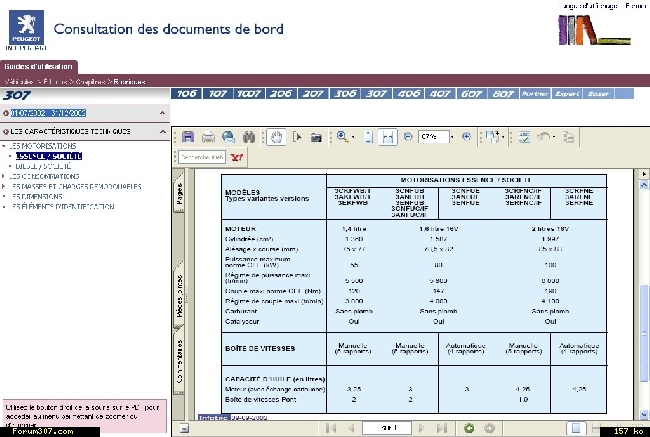The image size is (650, 437).
Task: Click the web search input field
Action: click(203, 157)
